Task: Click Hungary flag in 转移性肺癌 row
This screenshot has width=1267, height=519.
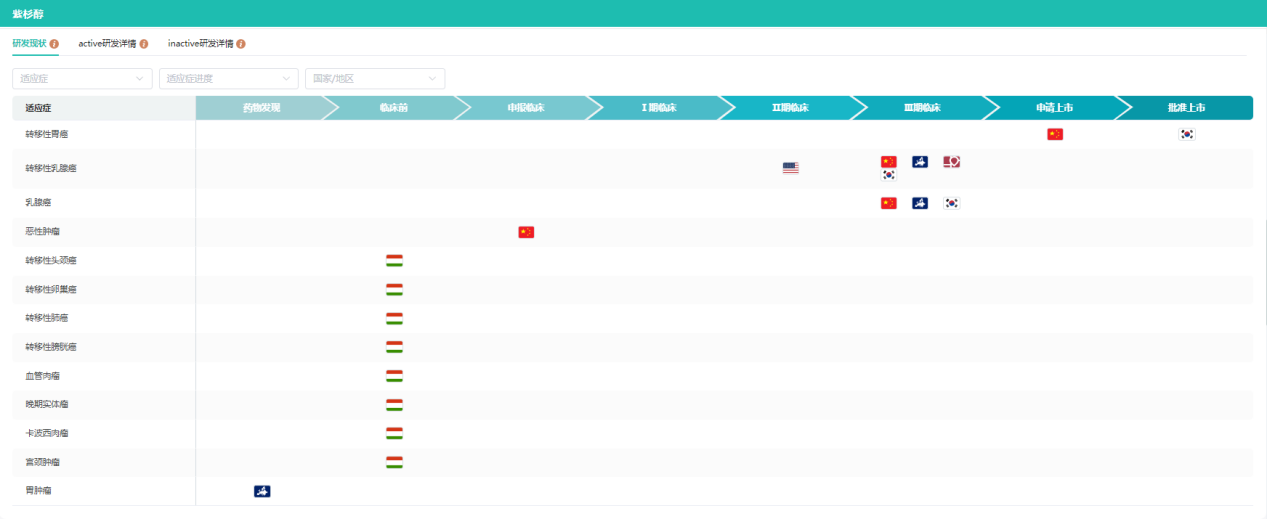Action: point(394,318)
